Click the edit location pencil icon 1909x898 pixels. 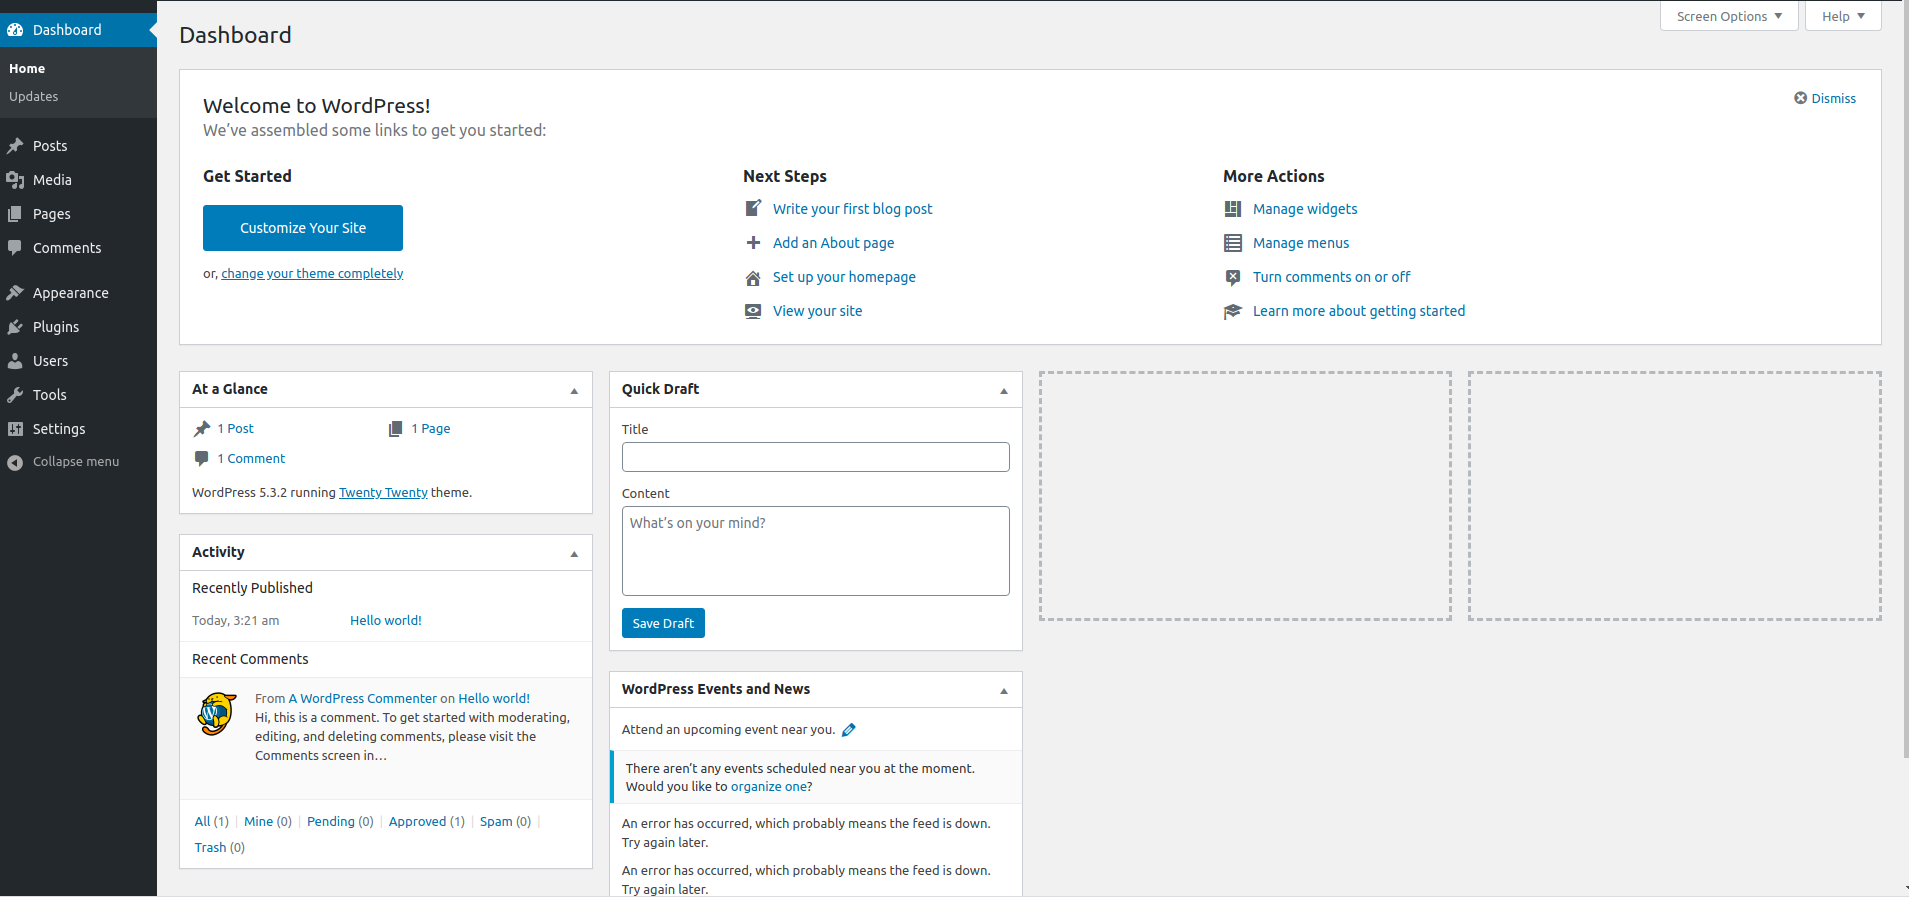pos(848,730)
